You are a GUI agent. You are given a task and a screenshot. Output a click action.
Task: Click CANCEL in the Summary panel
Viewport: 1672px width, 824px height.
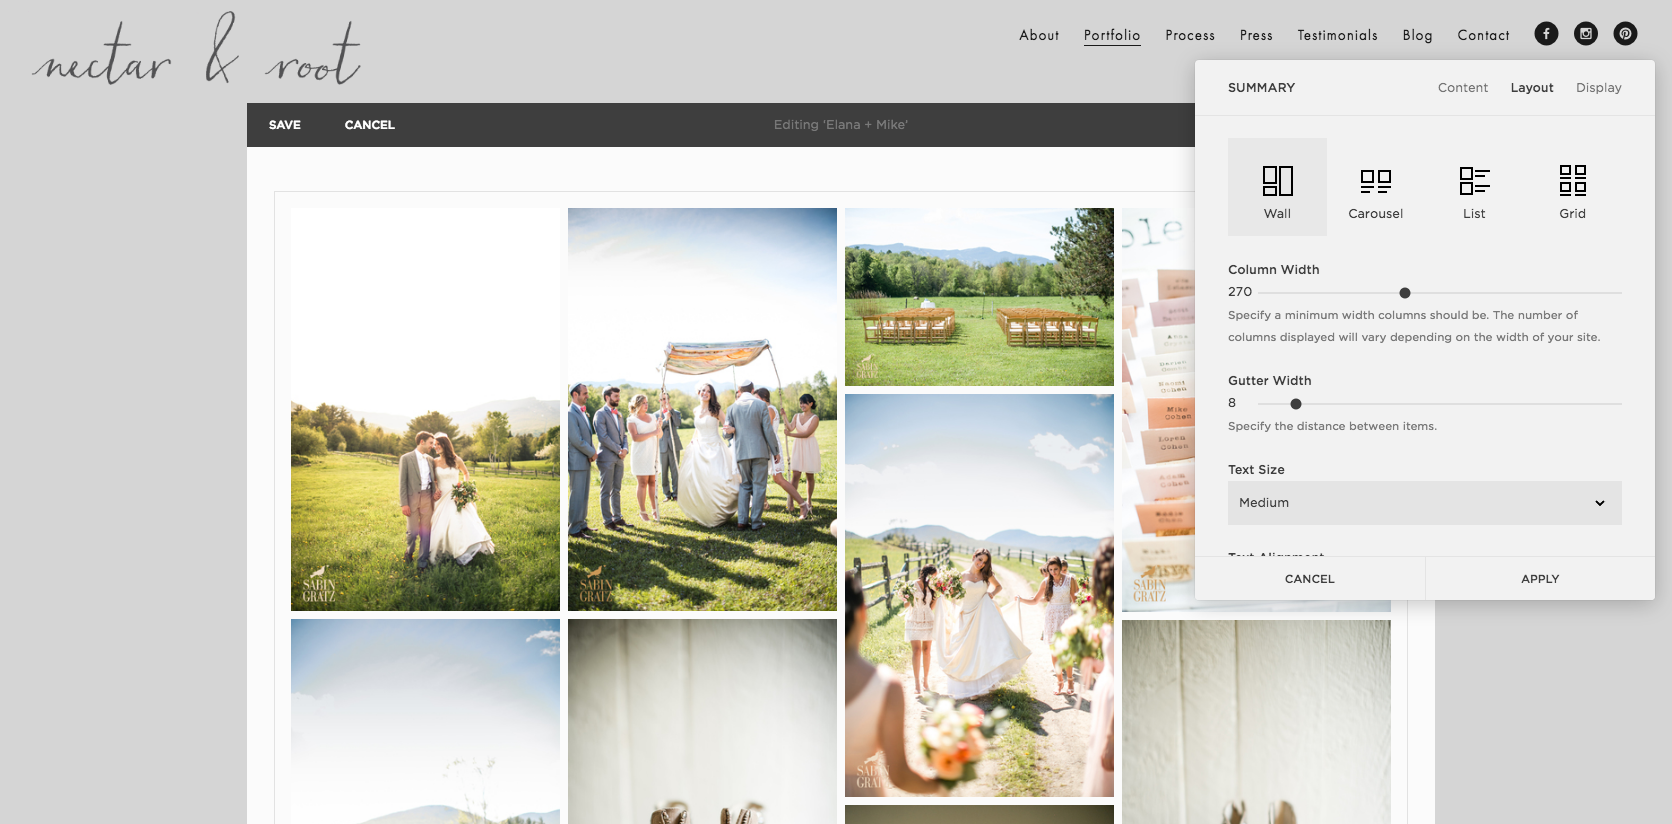click(1310, 579)
